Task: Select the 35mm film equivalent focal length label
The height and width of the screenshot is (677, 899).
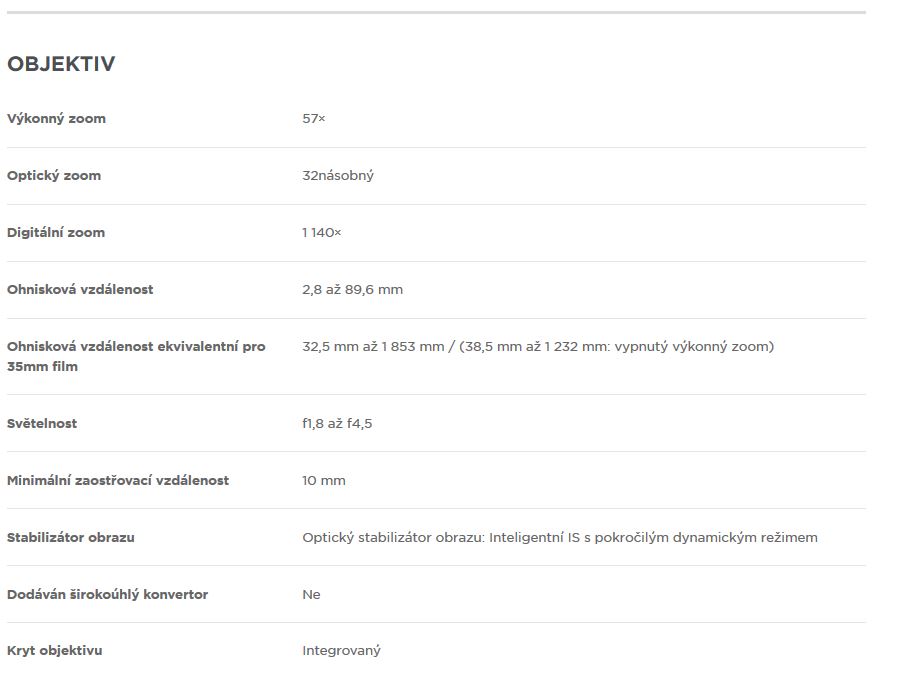Action: click(x=136, y=356)
